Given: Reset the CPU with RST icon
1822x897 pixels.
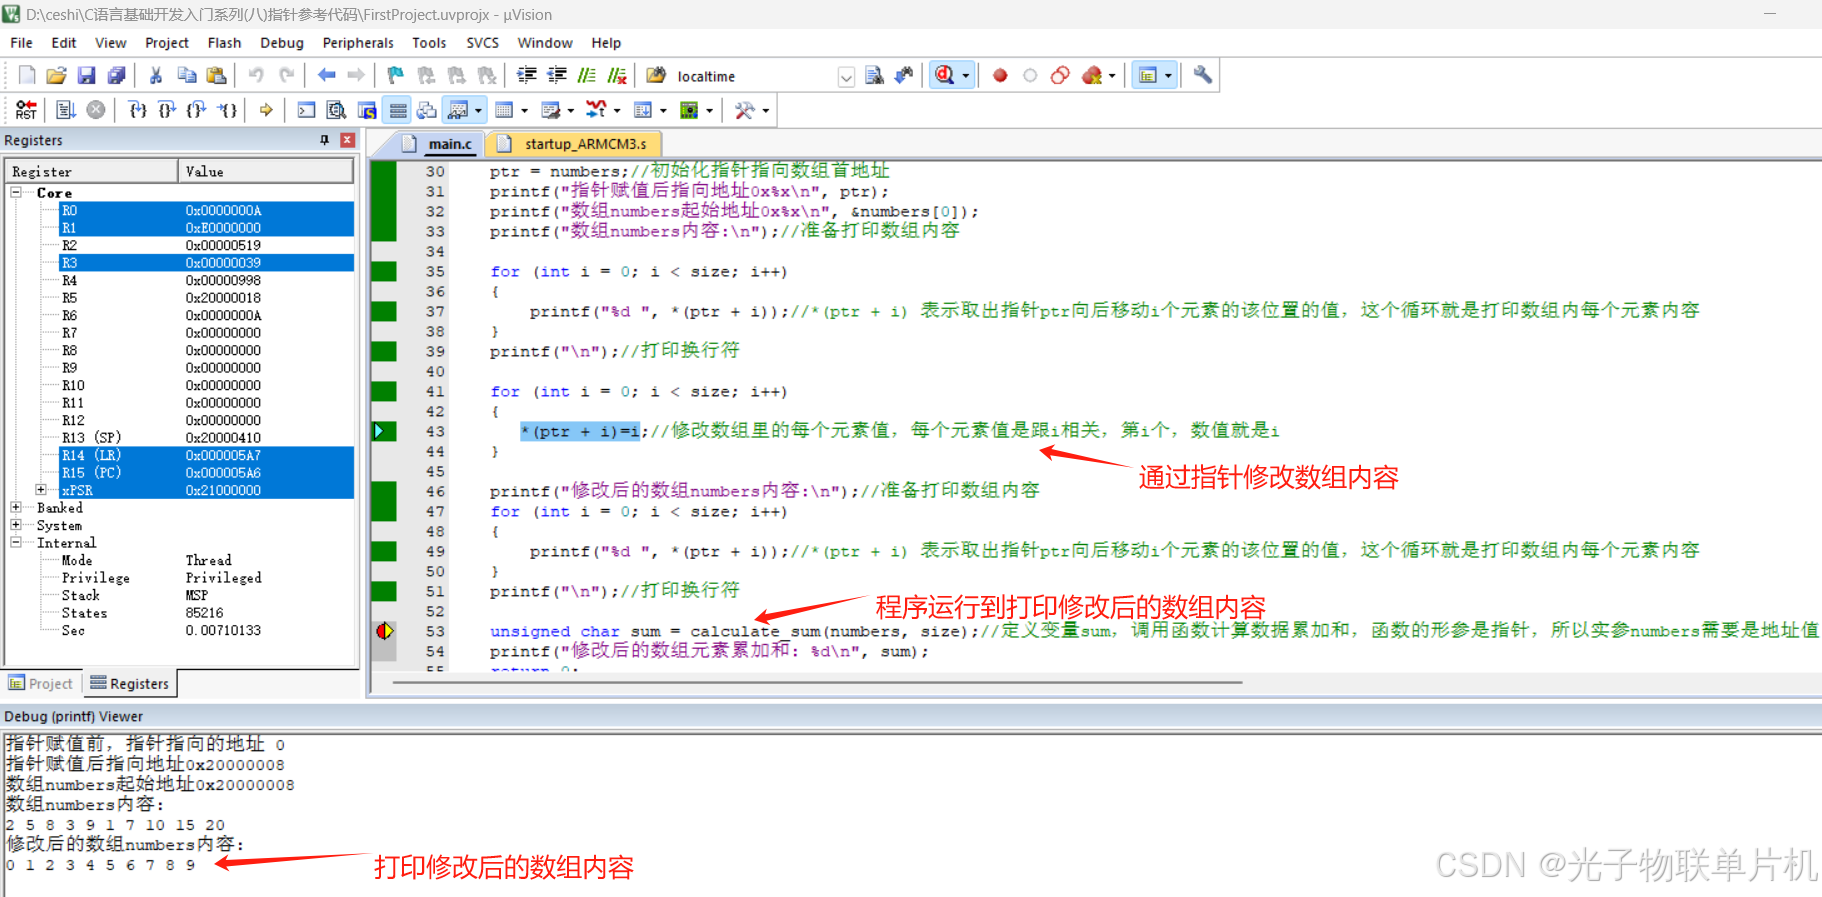Looking at the screenshot, I should [26, 110].
